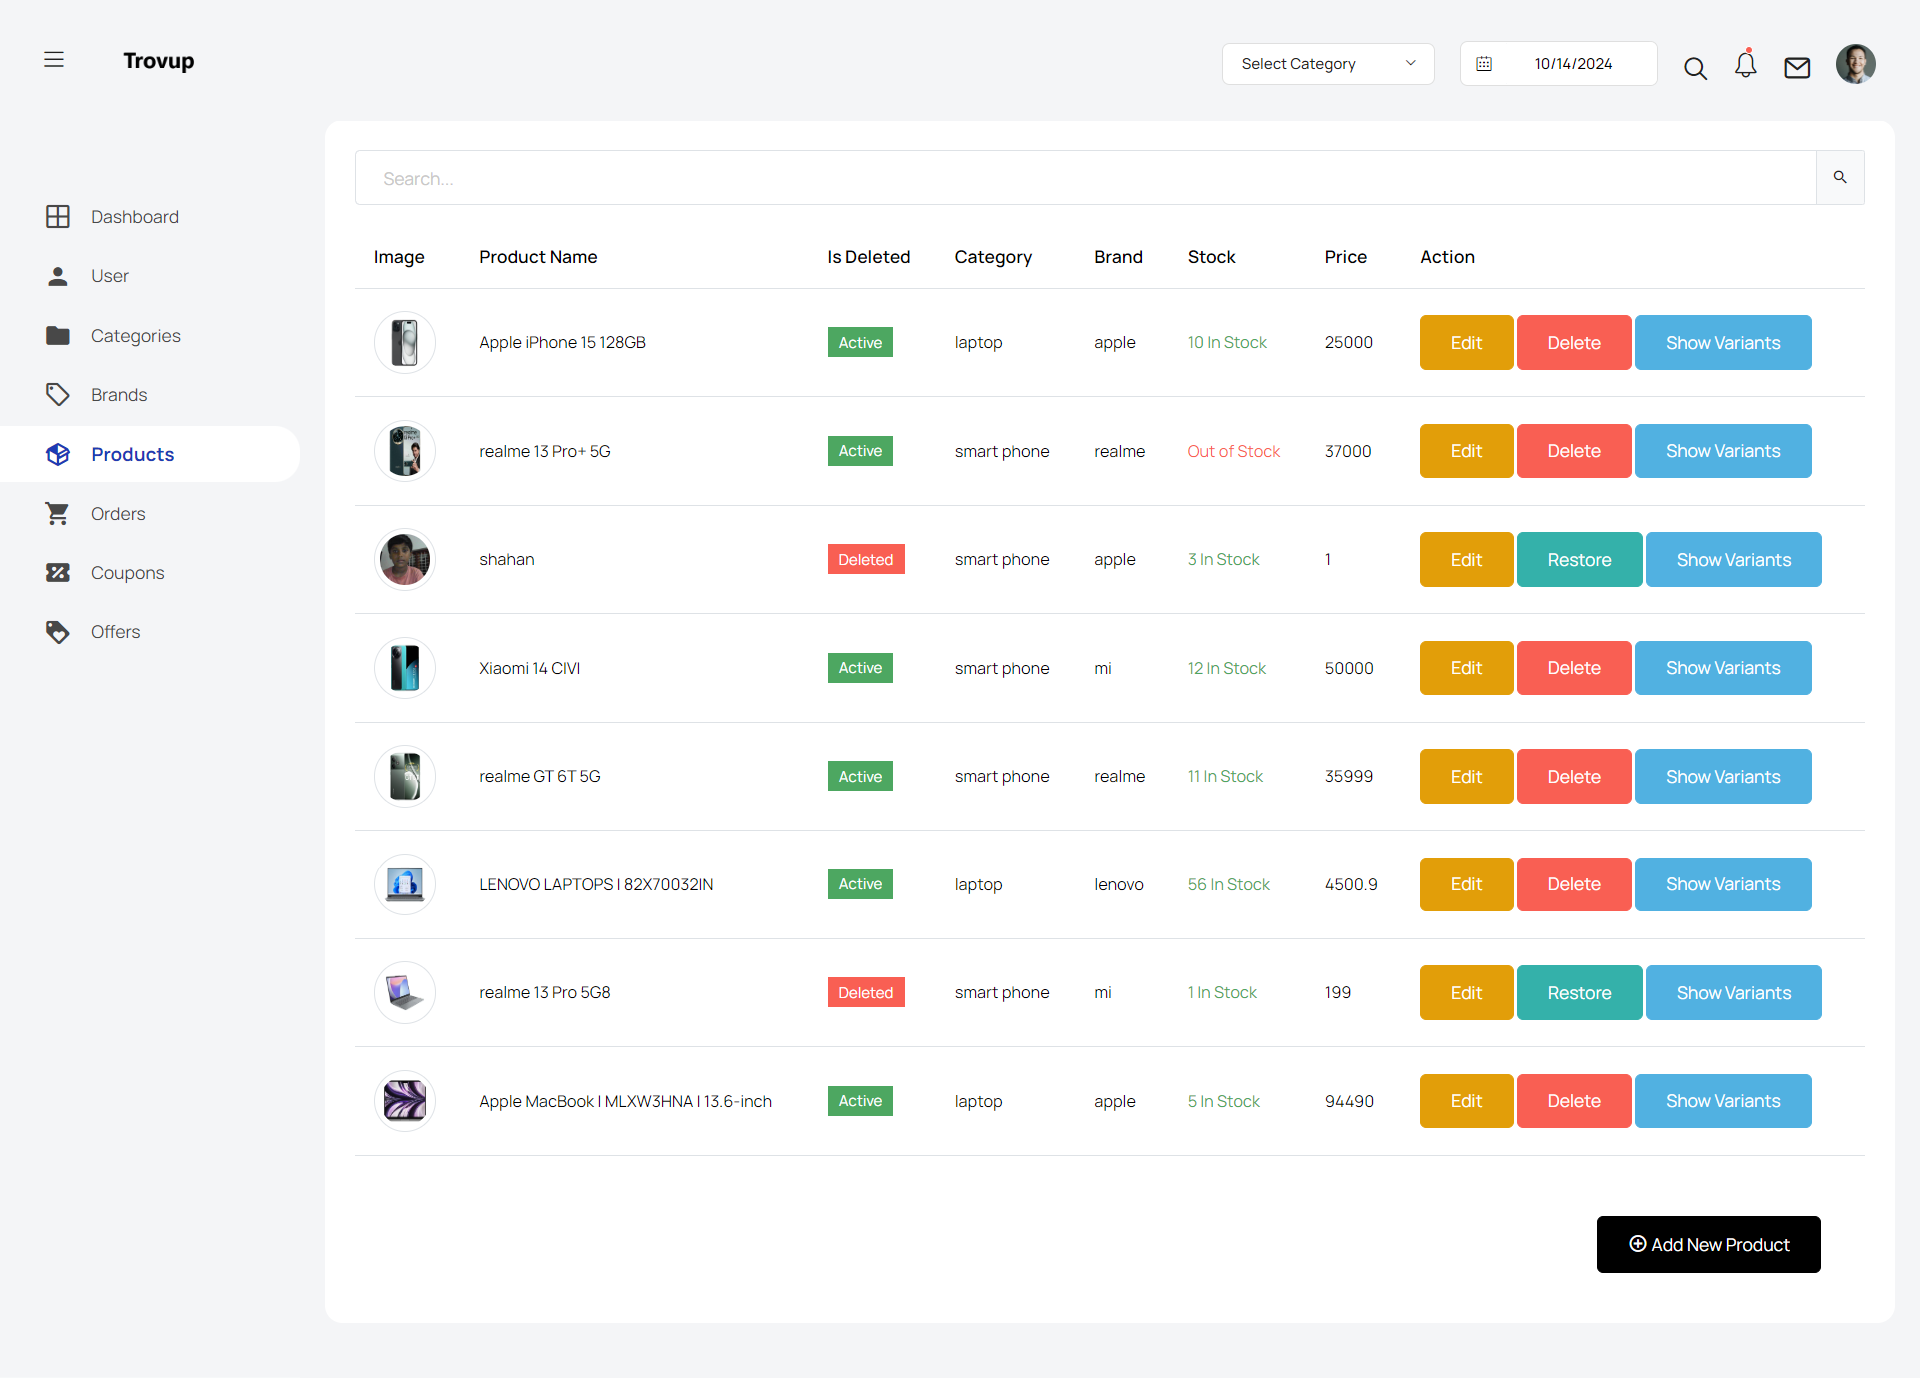This screenshot has height=1378, width=1920.
Task: Restore the shahan product
Action: click(1579, 560)
